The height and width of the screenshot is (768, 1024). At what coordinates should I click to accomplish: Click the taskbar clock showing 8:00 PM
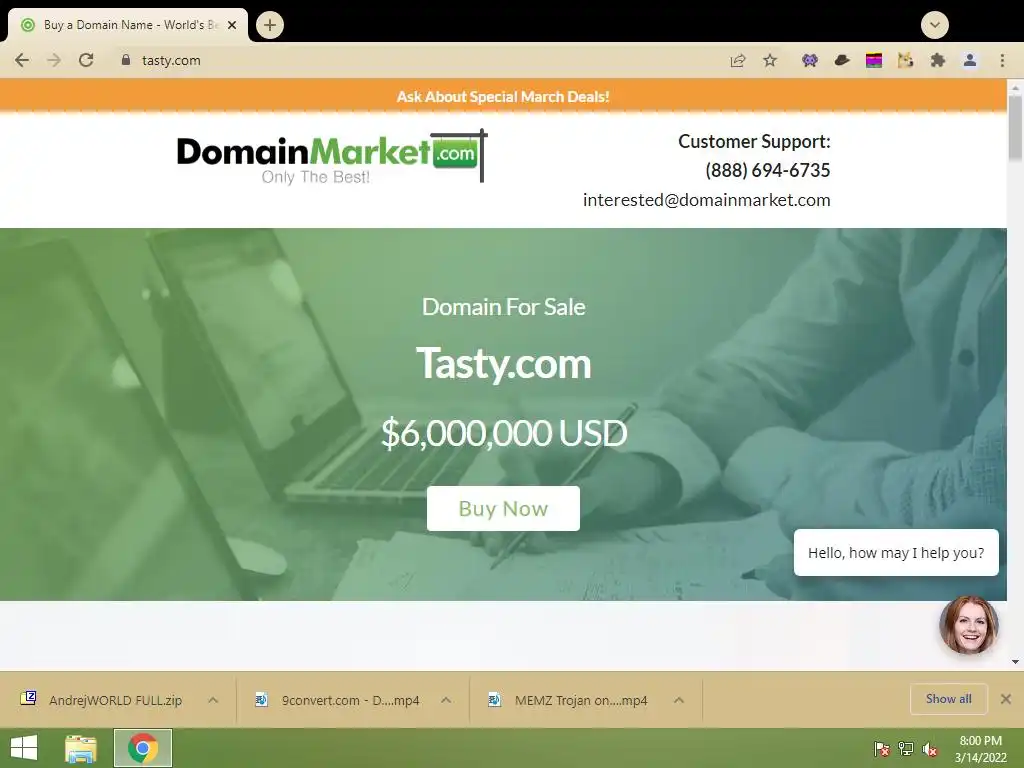click(980, 748)
